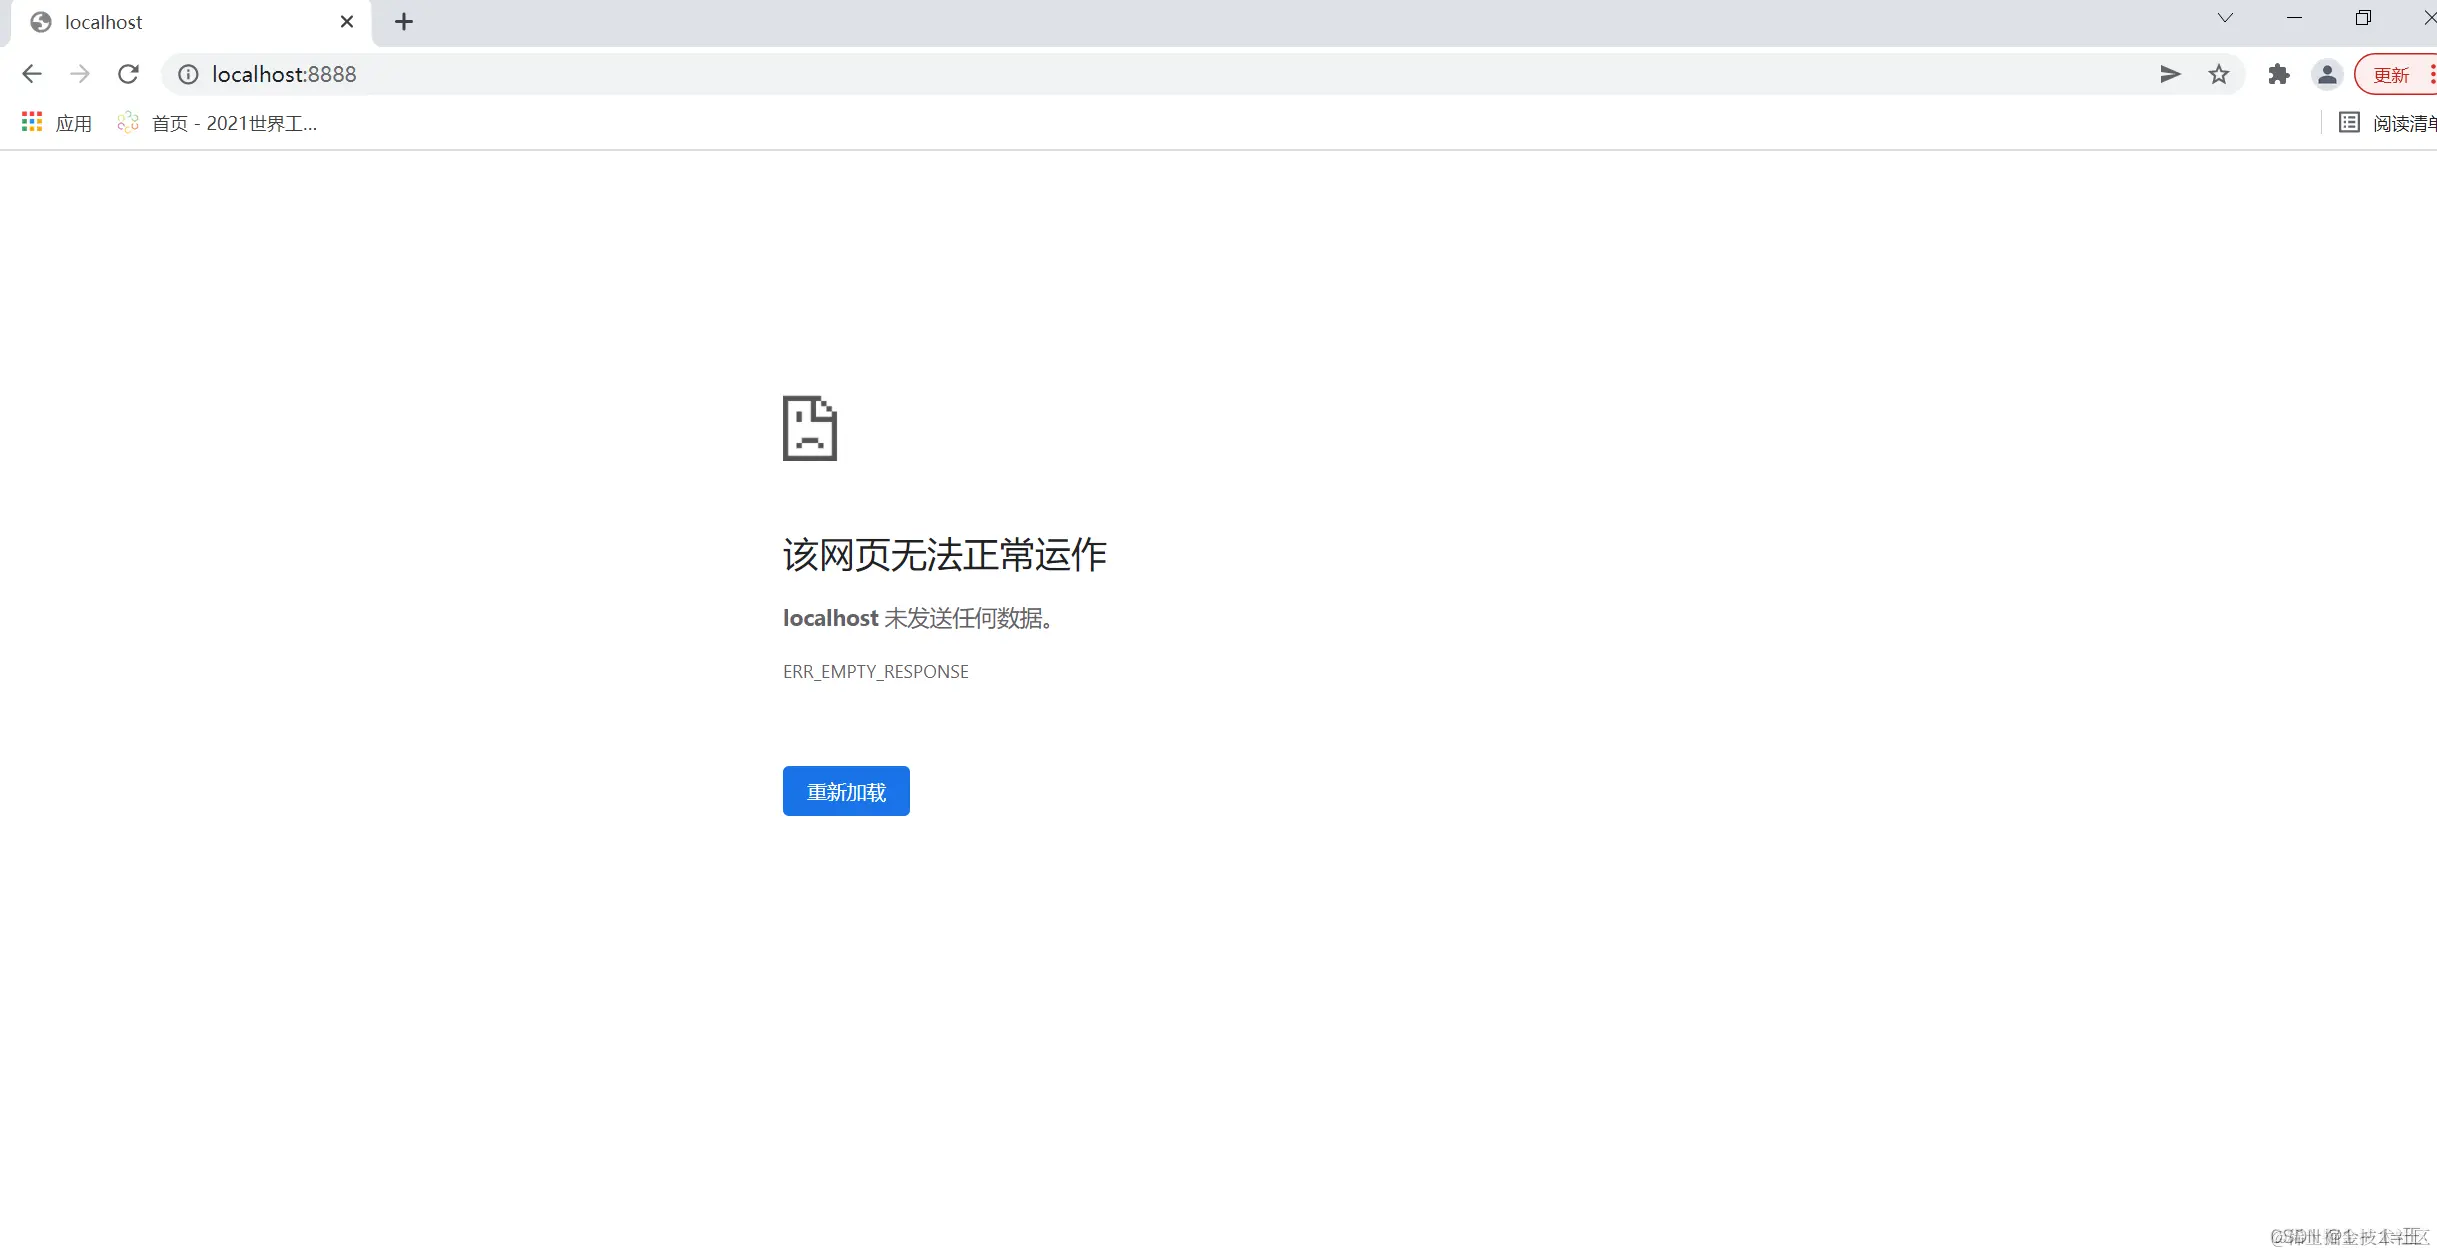The image size is (2437, 1254).
Task: Click the back navigation arrow
Action: pyautogui.click(x=32, y=74)
